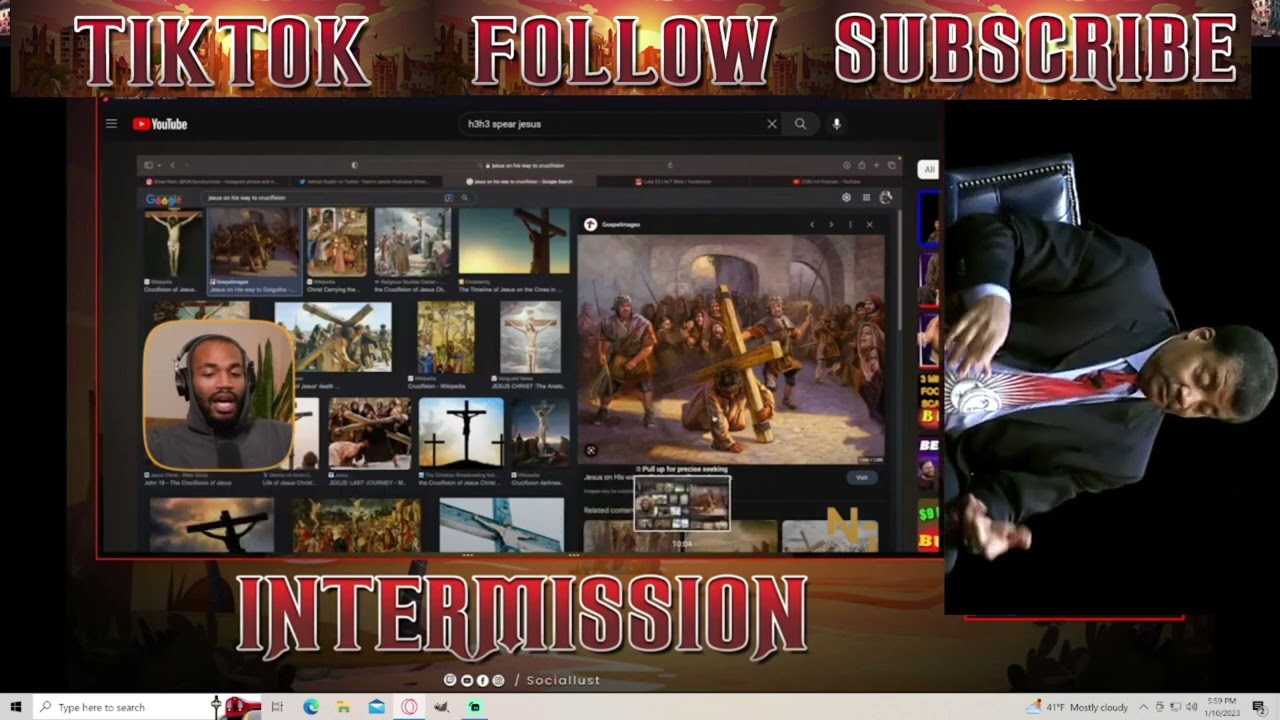The image size is (1280, 720).
Task: Open the YouTube hamburger guide menu
Action: click(x=111, y=124)
